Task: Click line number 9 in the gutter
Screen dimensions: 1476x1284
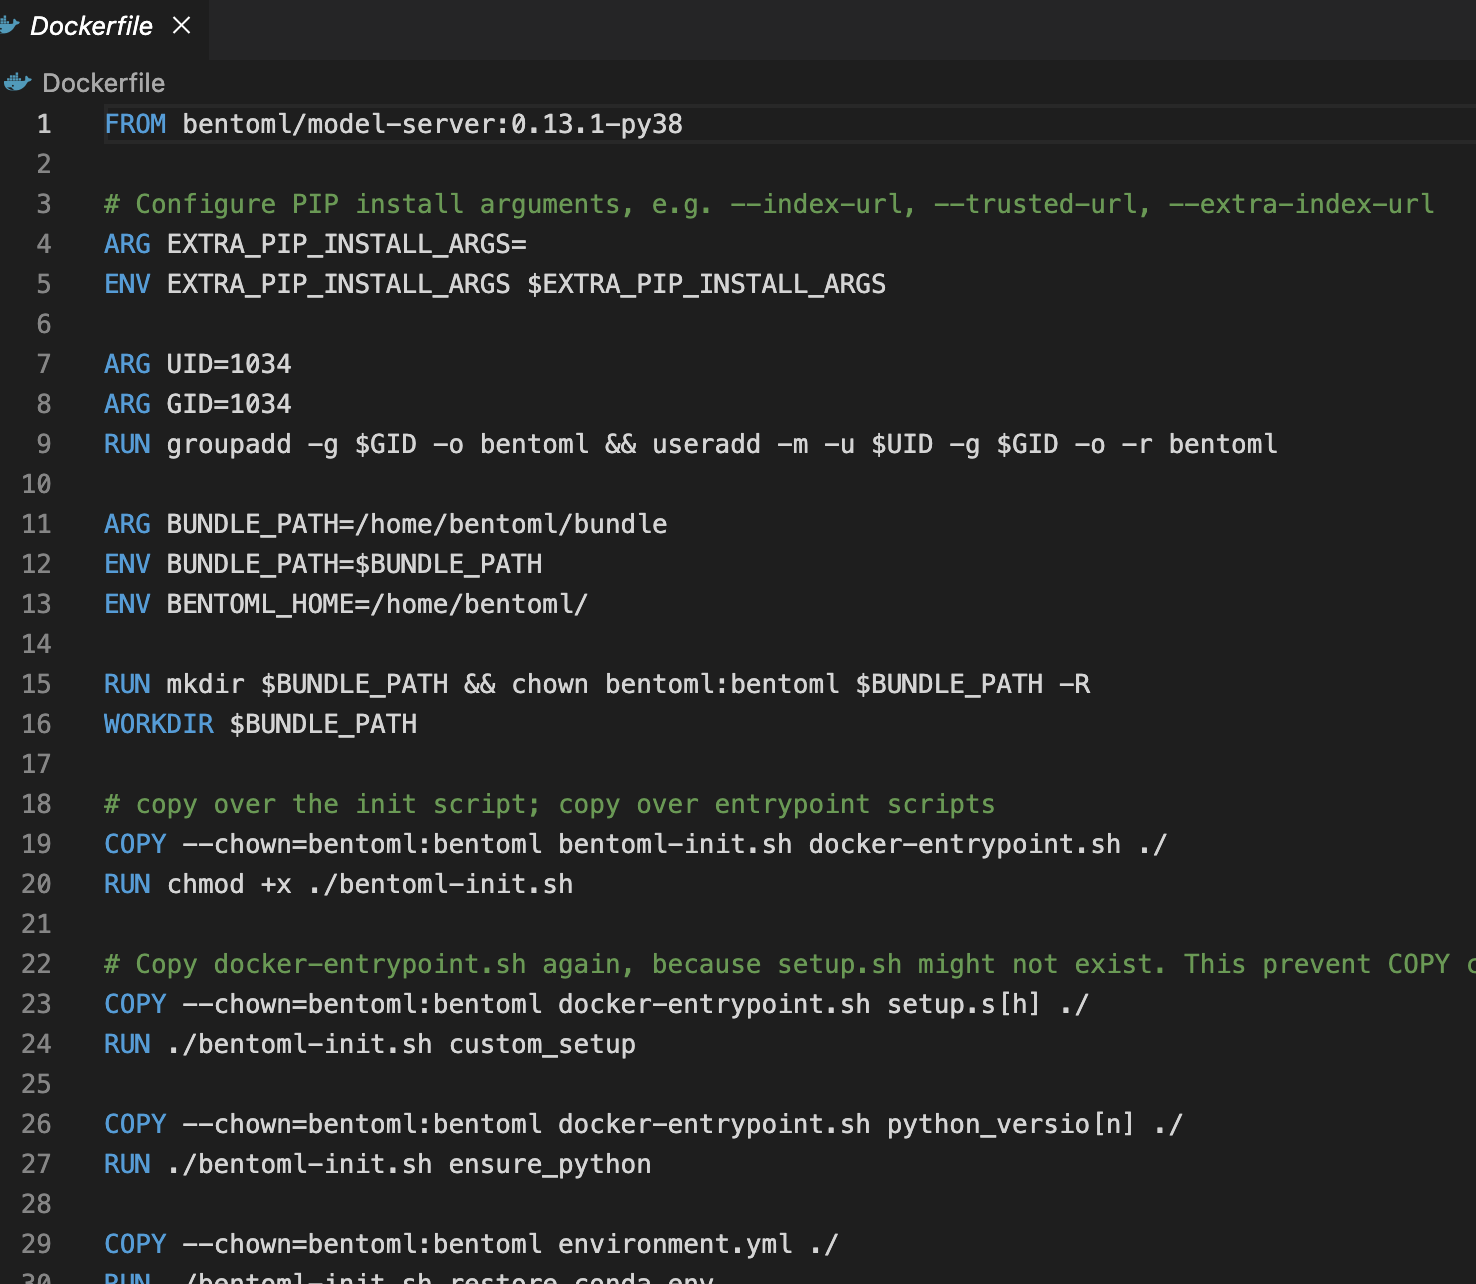Action: click(44, 444)
